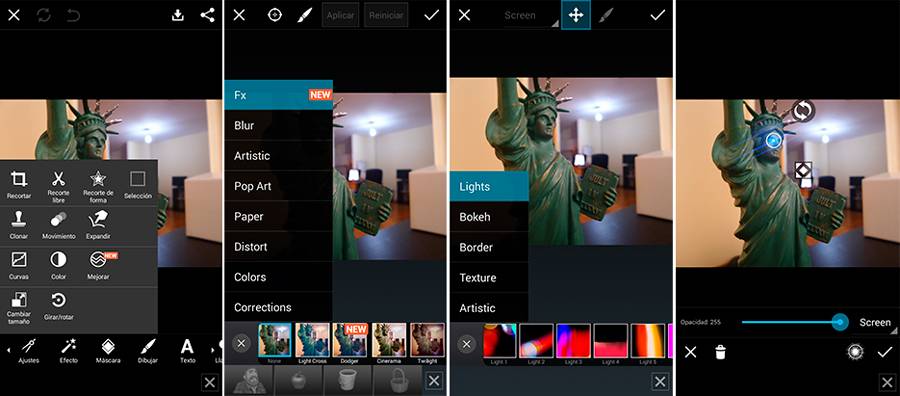
Task: Apply the Dodger effect thumbnail
Action: pos(350,343)
